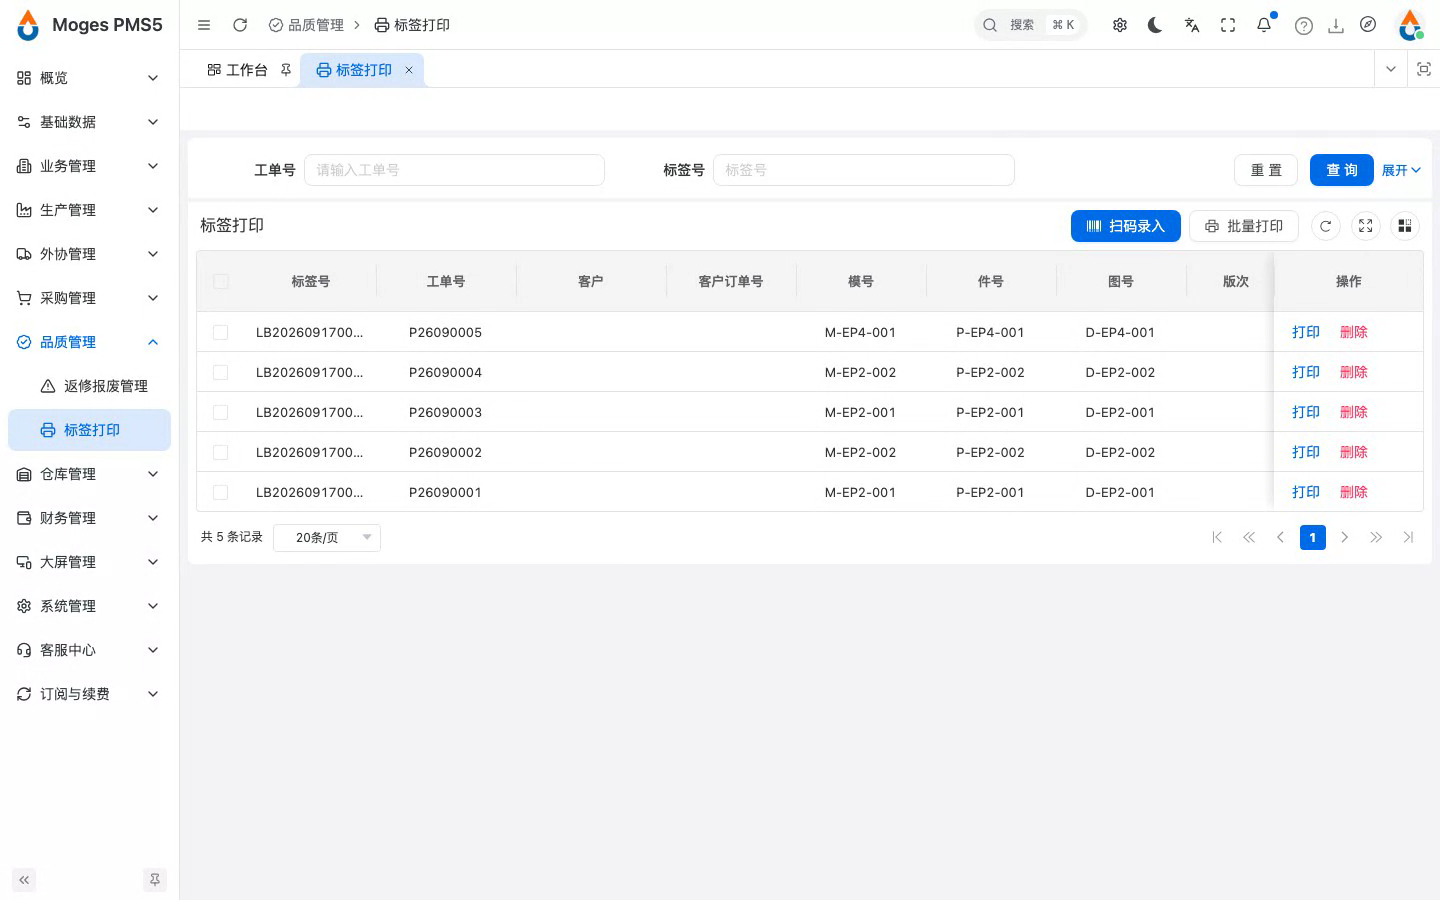Open the notifications bell
Viewport: 1440px width, 900px height.
click(1264, 25)
